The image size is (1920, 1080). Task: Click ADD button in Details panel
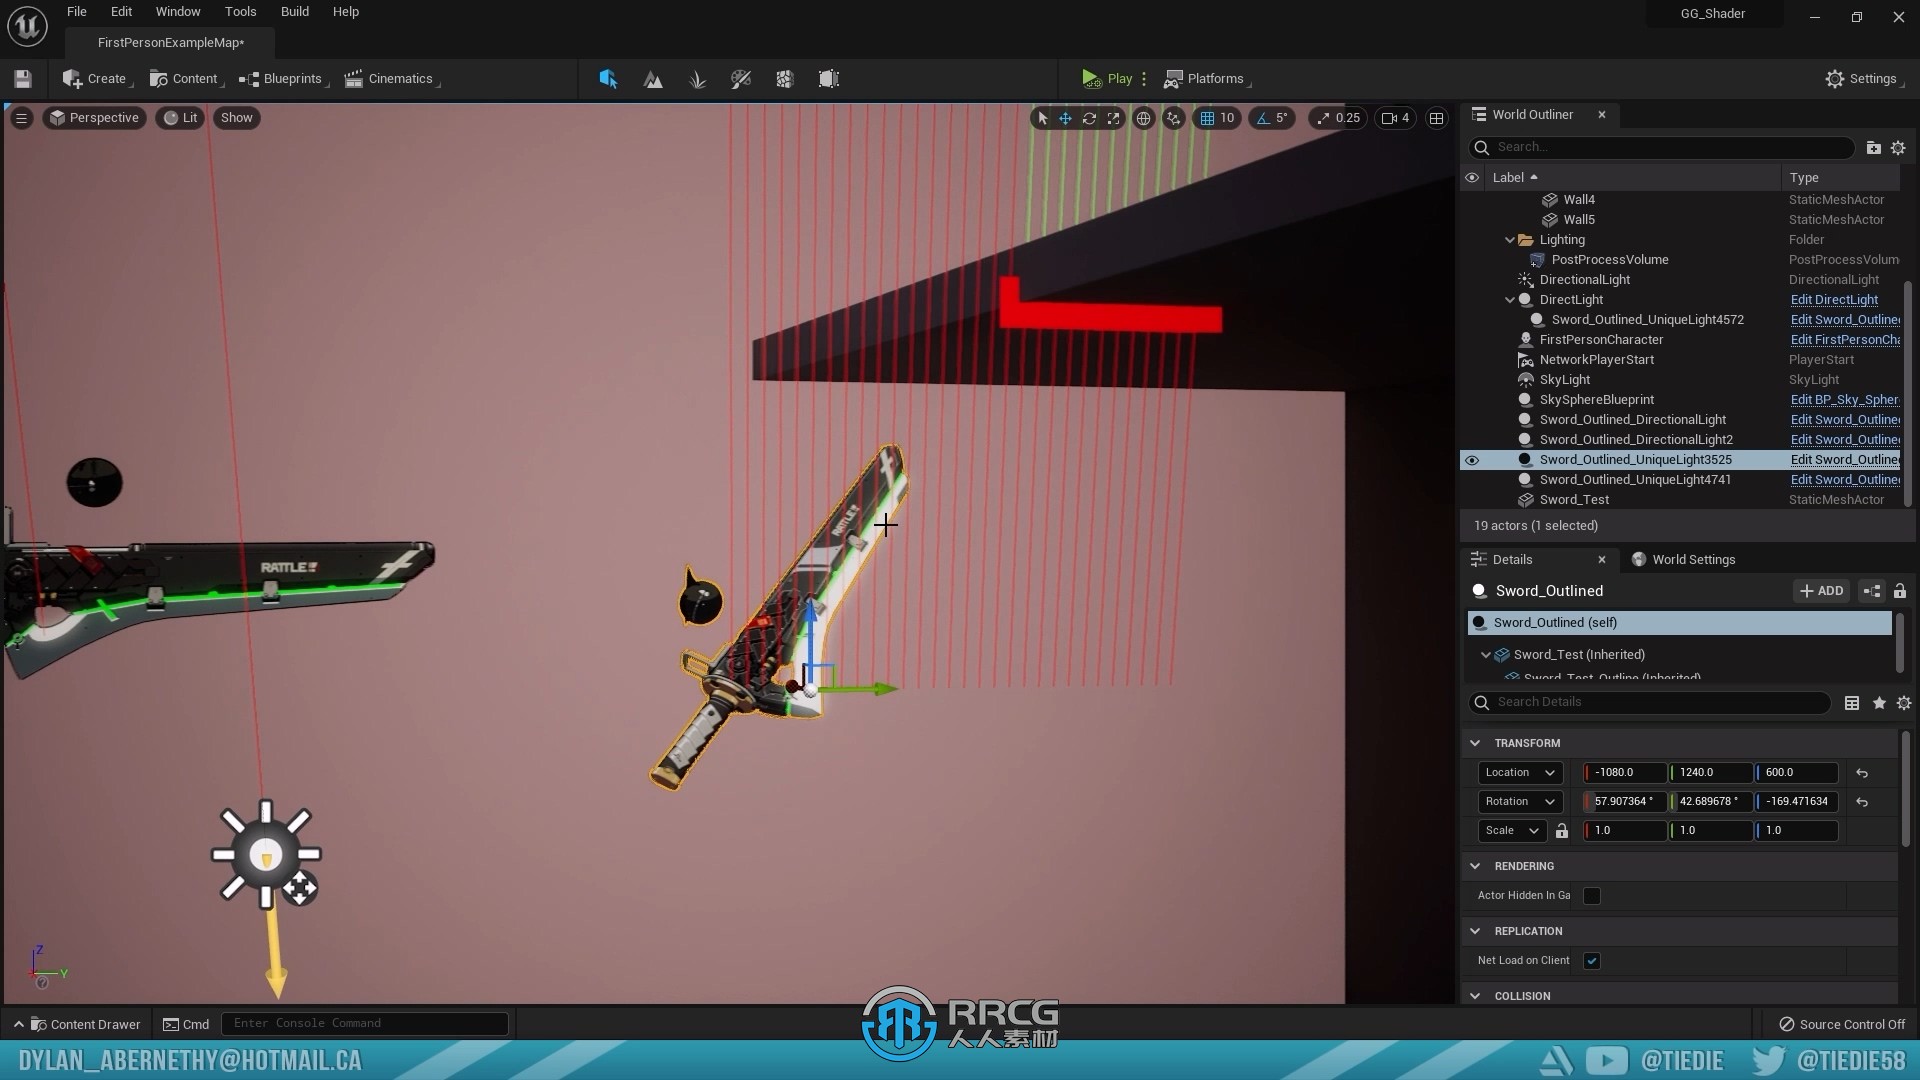pos(1822,589)
